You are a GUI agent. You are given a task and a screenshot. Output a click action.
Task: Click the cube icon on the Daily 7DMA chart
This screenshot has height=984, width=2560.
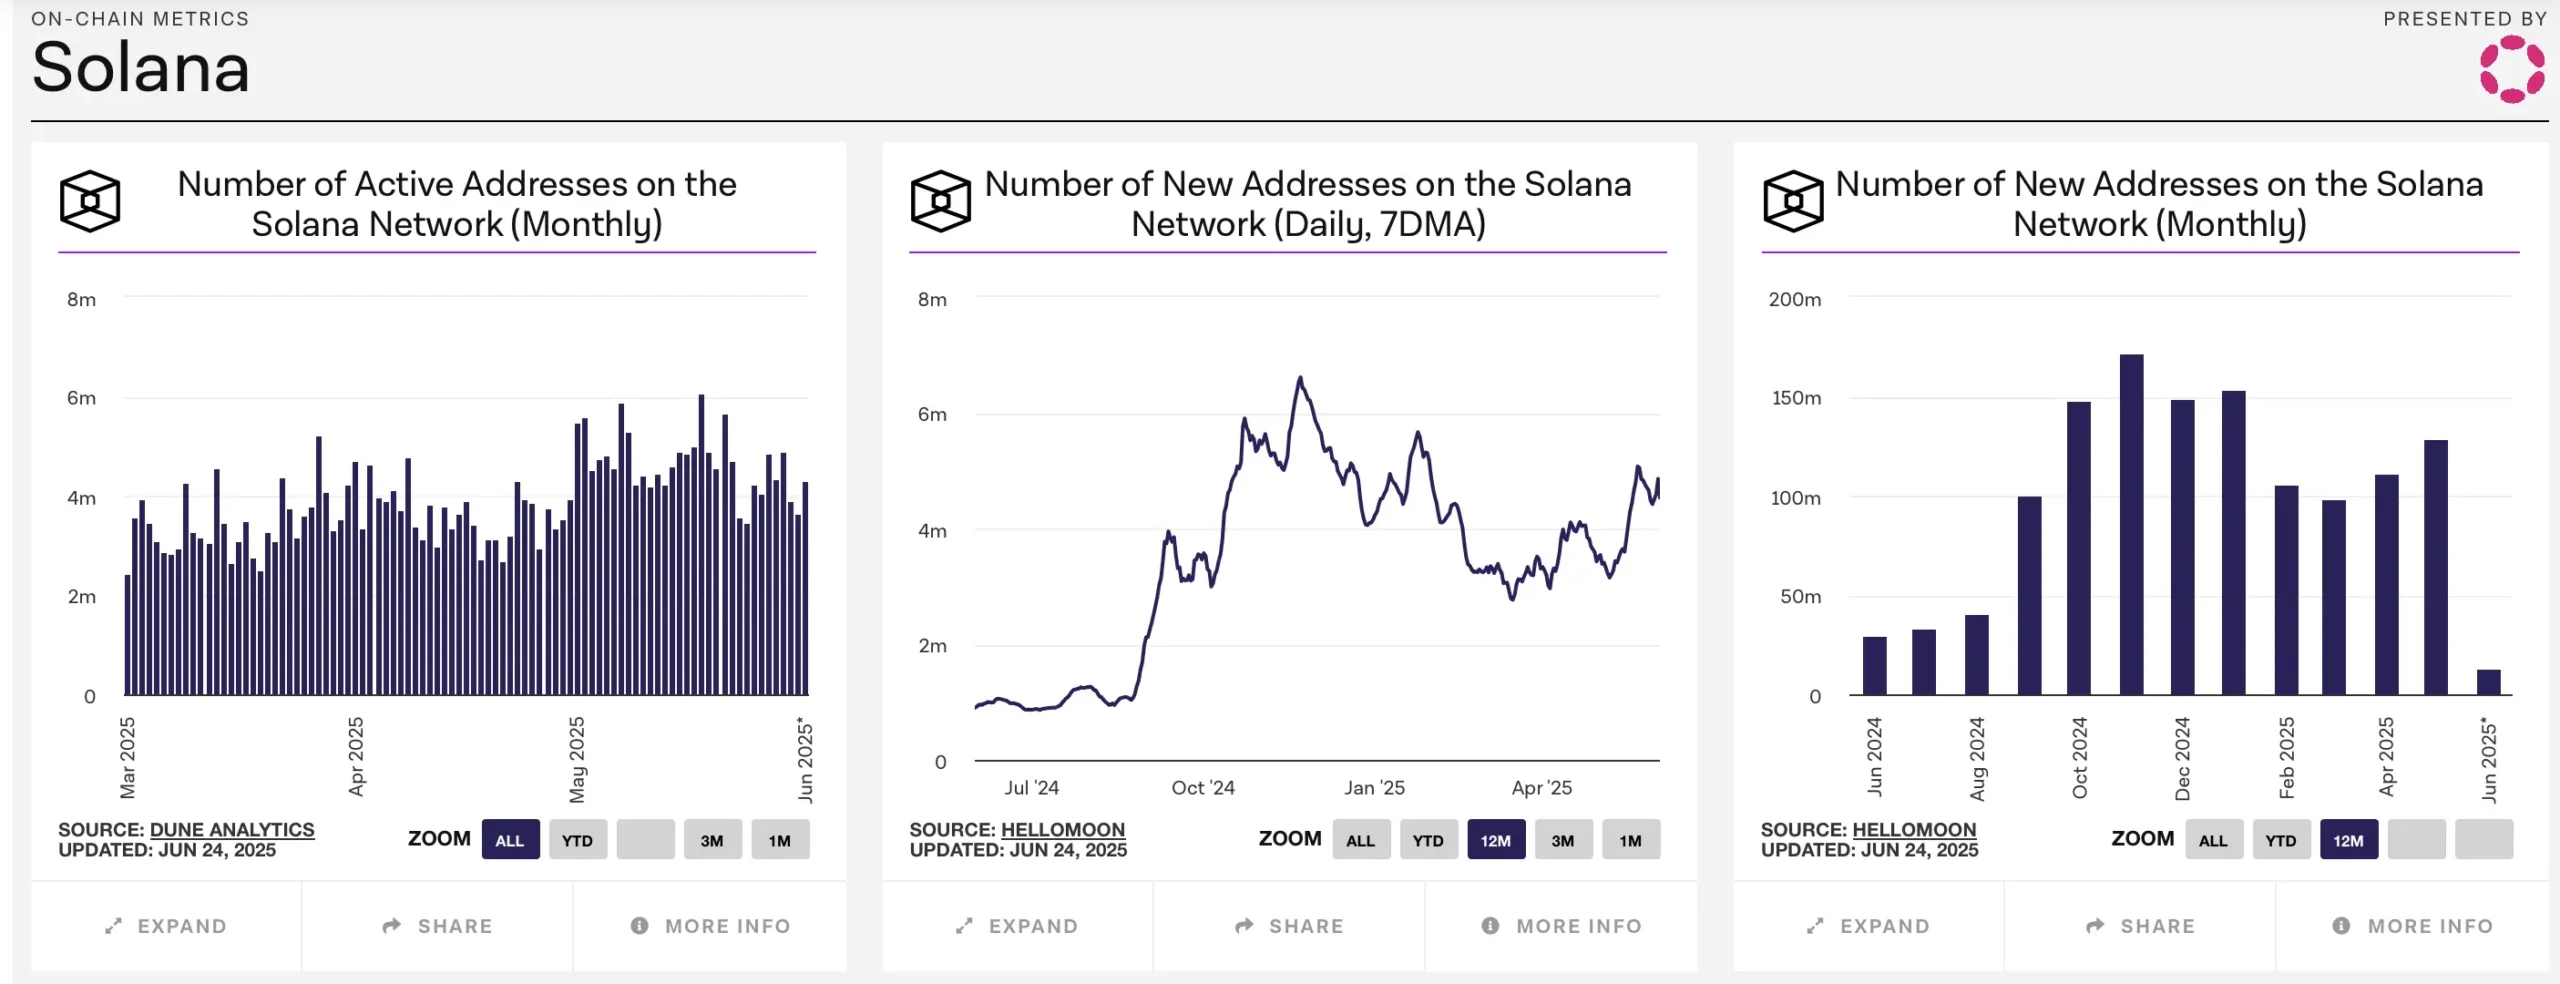pyautogui.click(x=941, y=202)
